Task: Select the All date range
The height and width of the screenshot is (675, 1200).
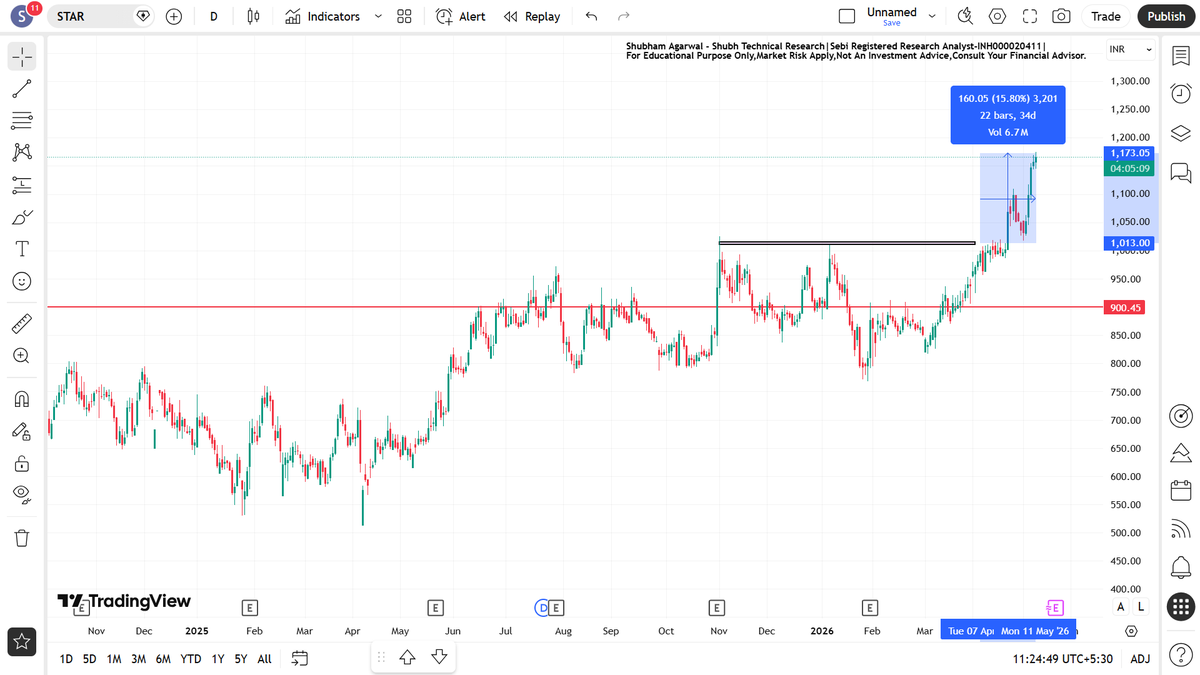Action: pos(264,659)
